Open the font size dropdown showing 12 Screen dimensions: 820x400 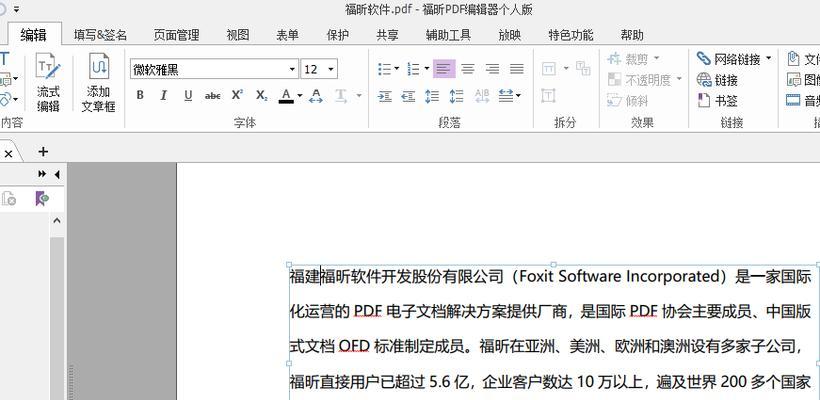click(x=331, y=70)
